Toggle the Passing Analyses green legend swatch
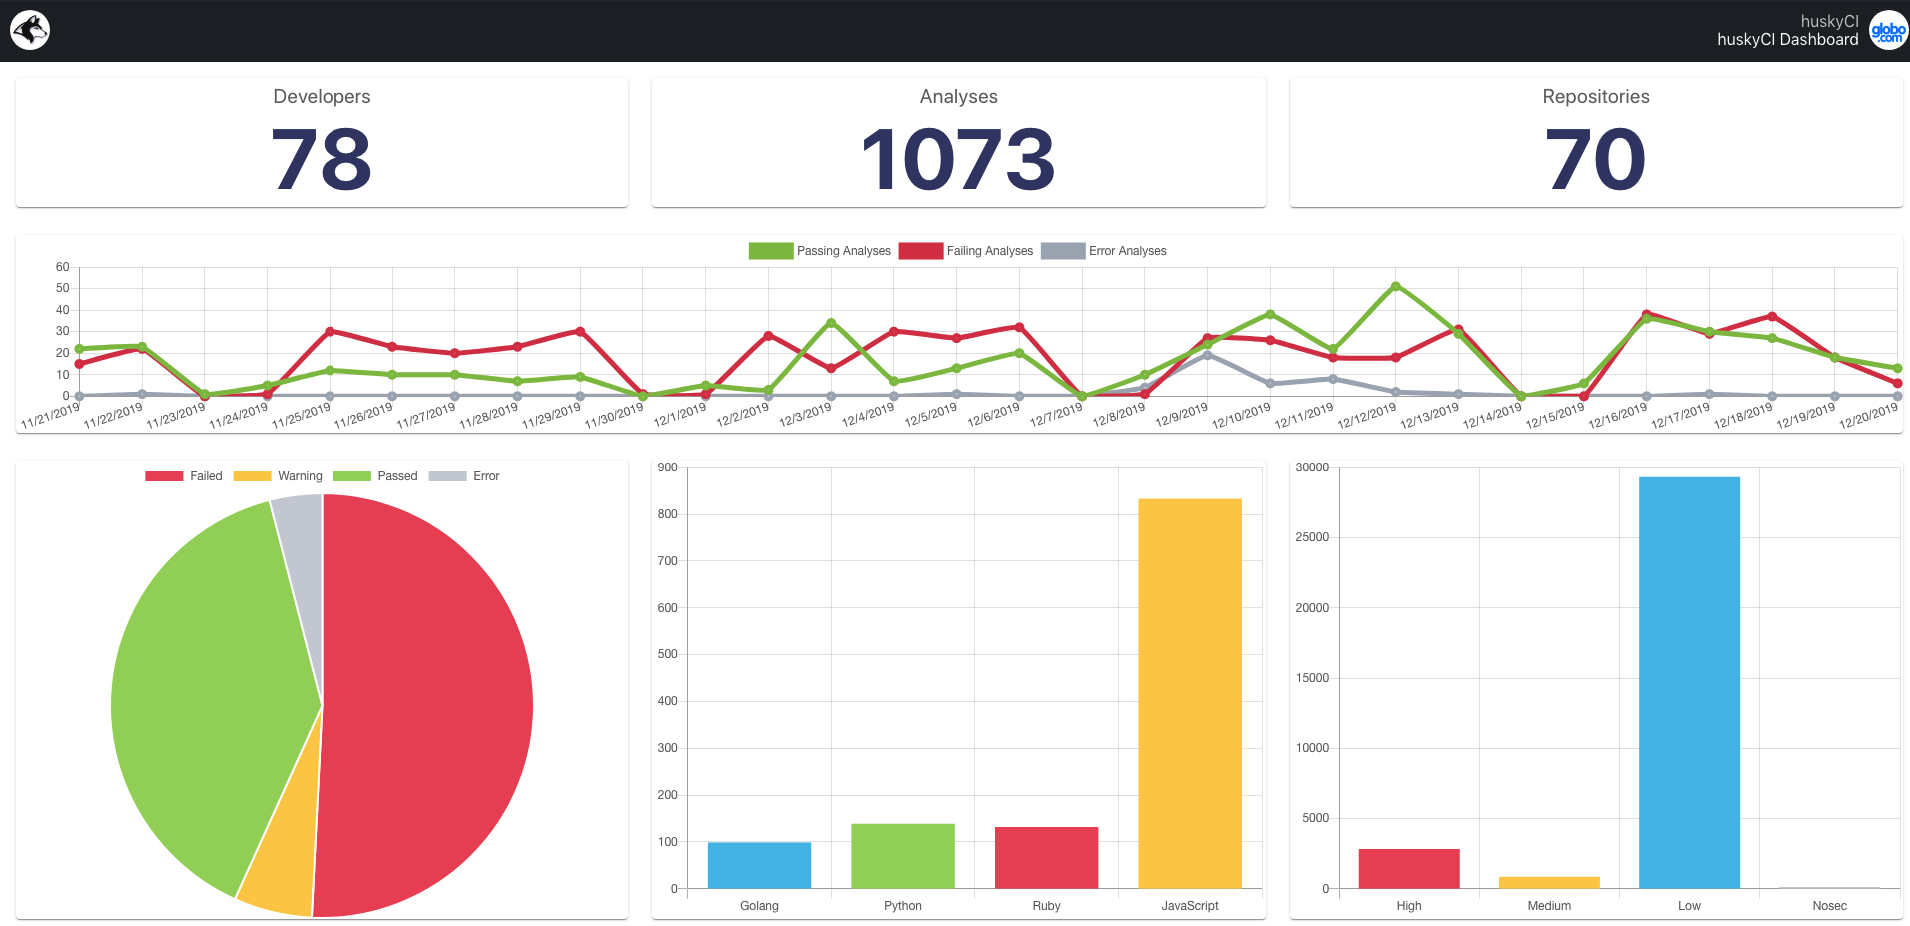Screen dimensions: 1910x926 [771, 251]
